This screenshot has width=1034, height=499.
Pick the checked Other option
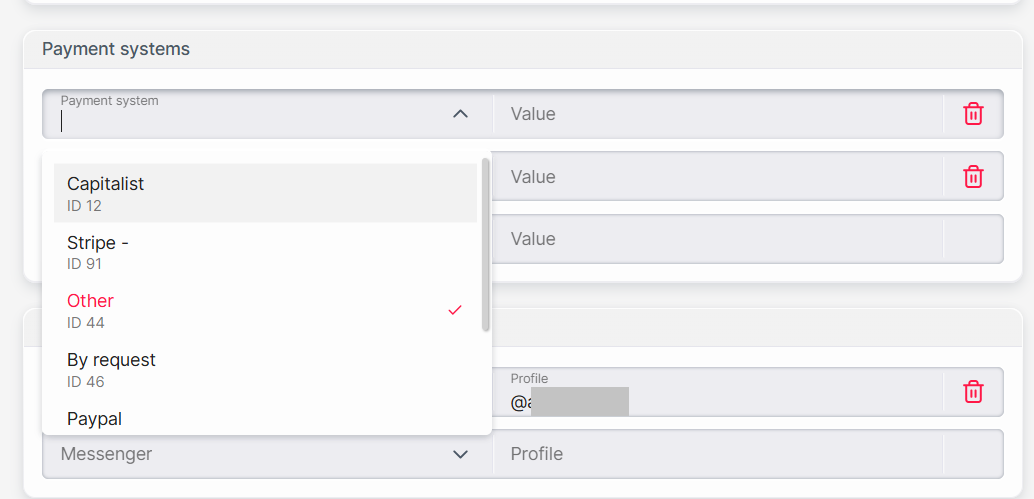click(x=265, y=310)
